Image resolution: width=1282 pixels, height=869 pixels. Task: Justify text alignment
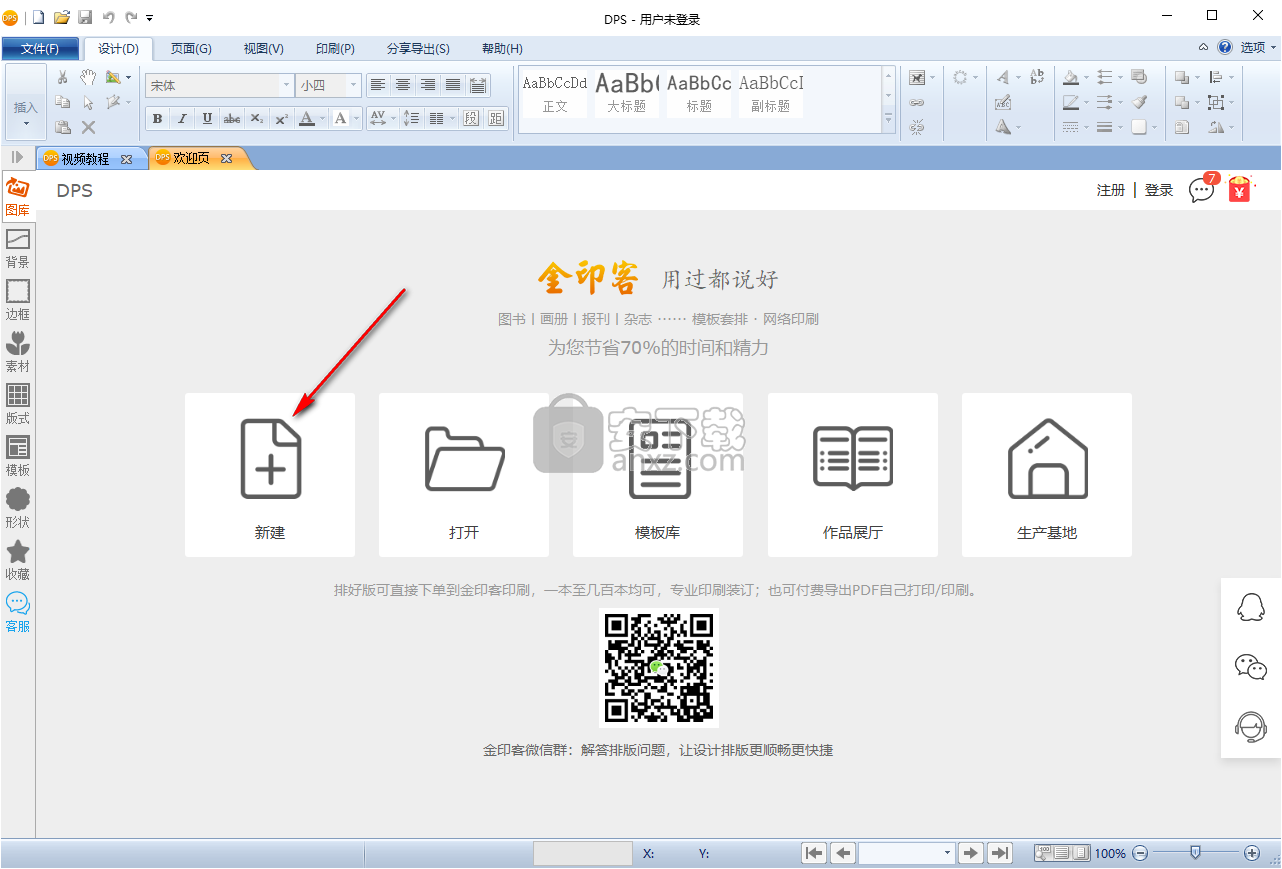point(453,85)
